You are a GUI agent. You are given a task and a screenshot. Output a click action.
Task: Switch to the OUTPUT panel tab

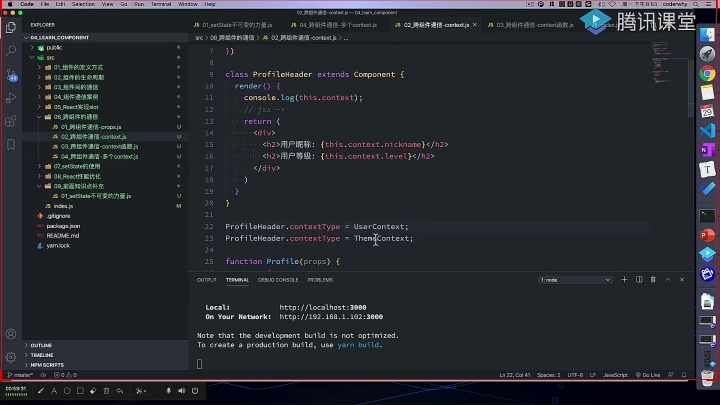pos(207,280)
